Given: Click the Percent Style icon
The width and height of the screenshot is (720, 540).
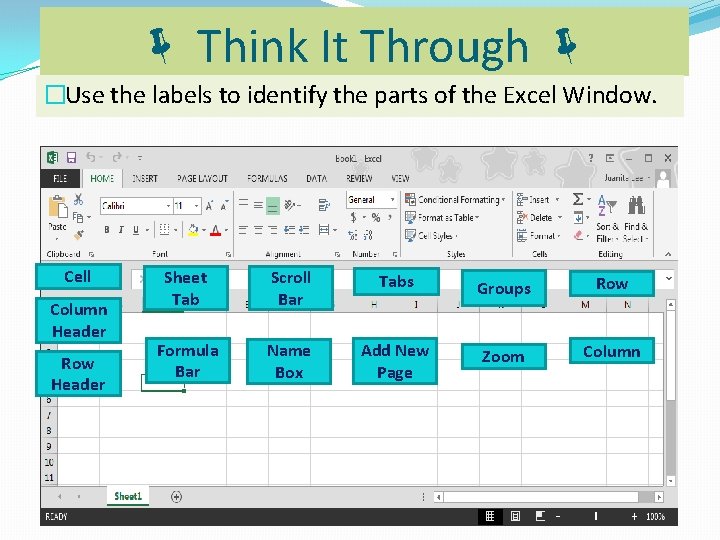Looking at the screenshot, I should tap(376, 217).
